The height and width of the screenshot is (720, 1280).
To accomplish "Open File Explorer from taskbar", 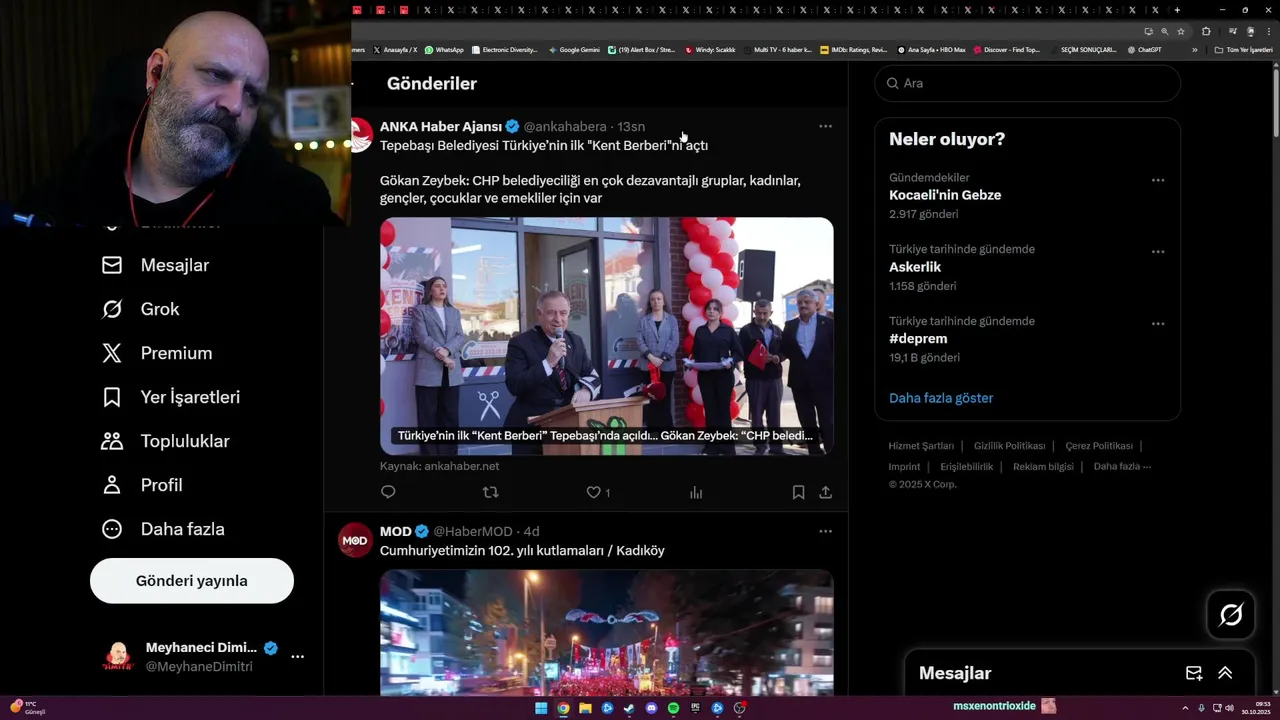I will 585,708.
